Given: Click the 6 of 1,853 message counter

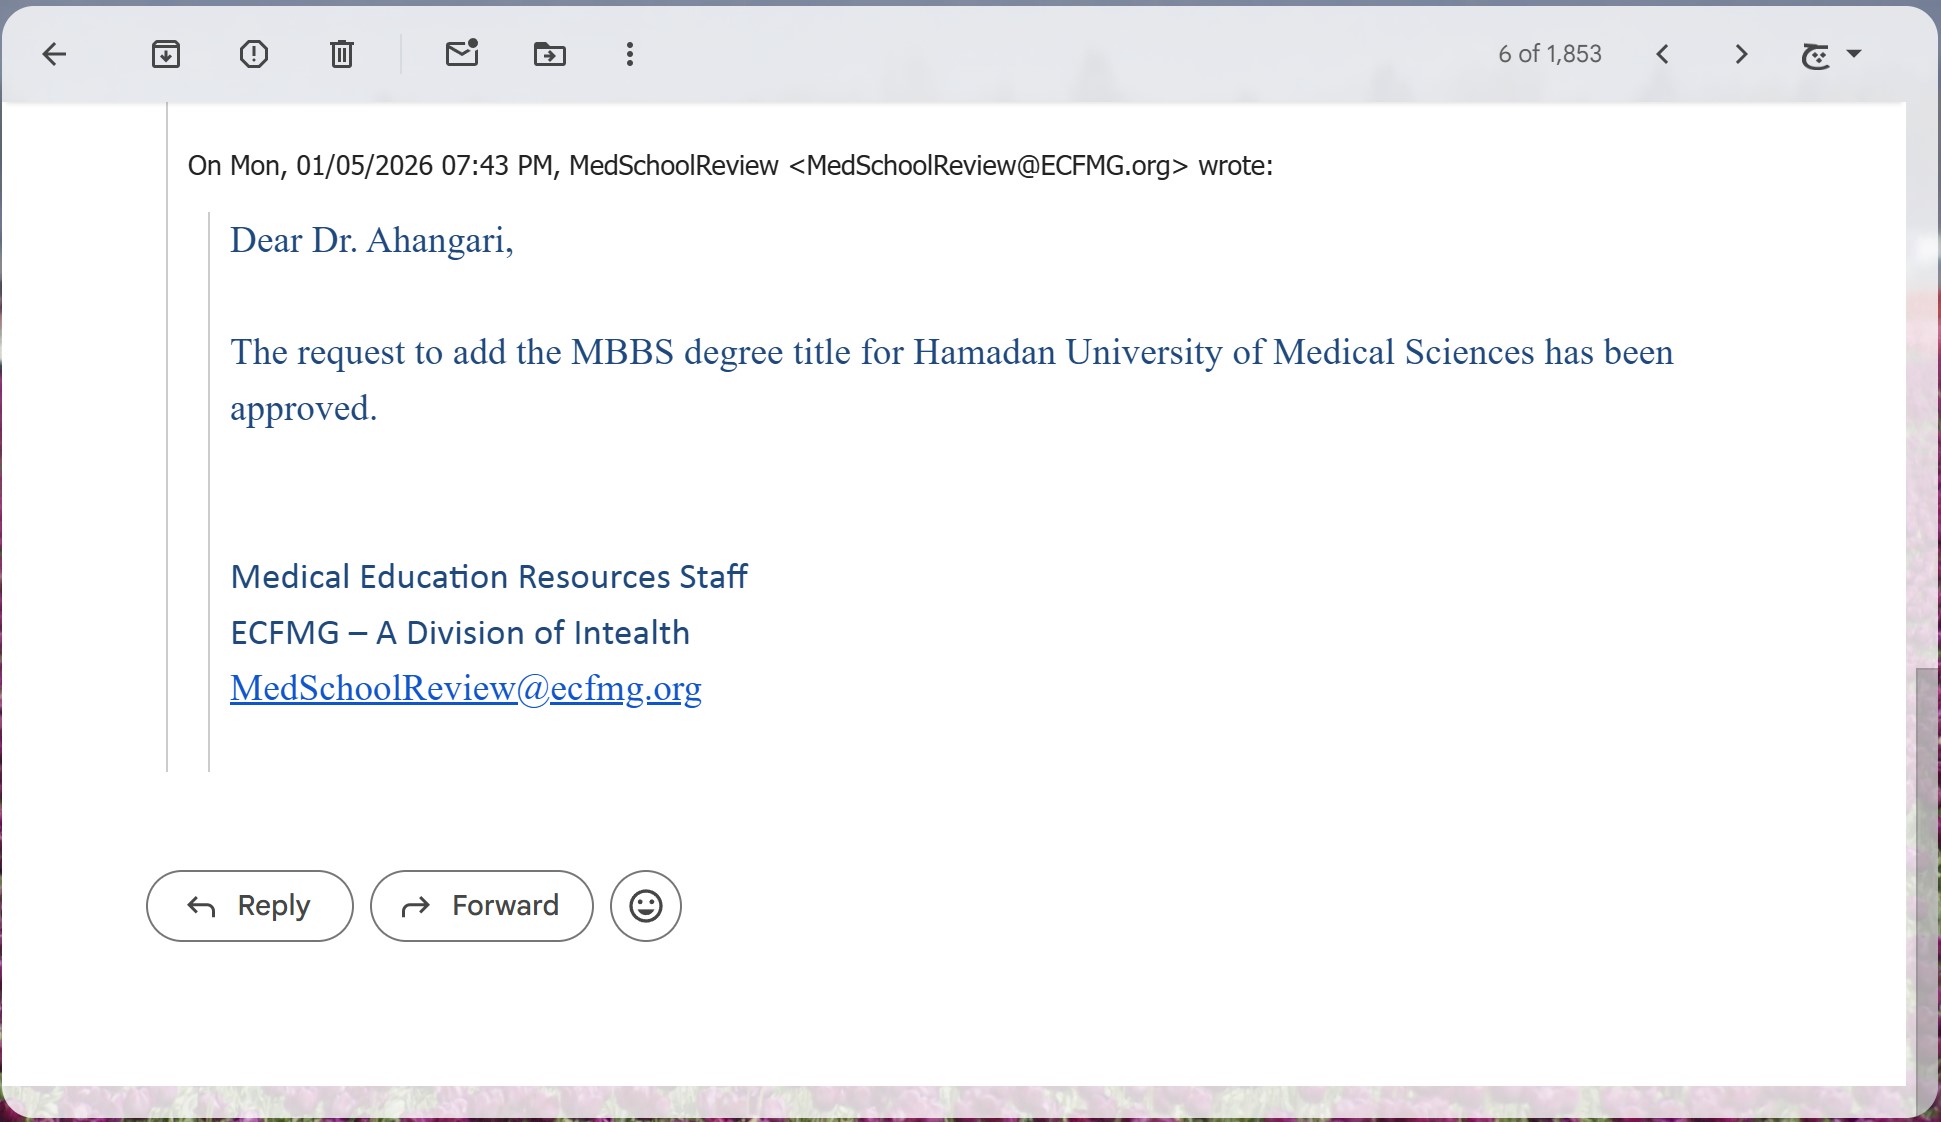Looking at the screenshot, I should pyautogui.click(x=1550, y=54).
